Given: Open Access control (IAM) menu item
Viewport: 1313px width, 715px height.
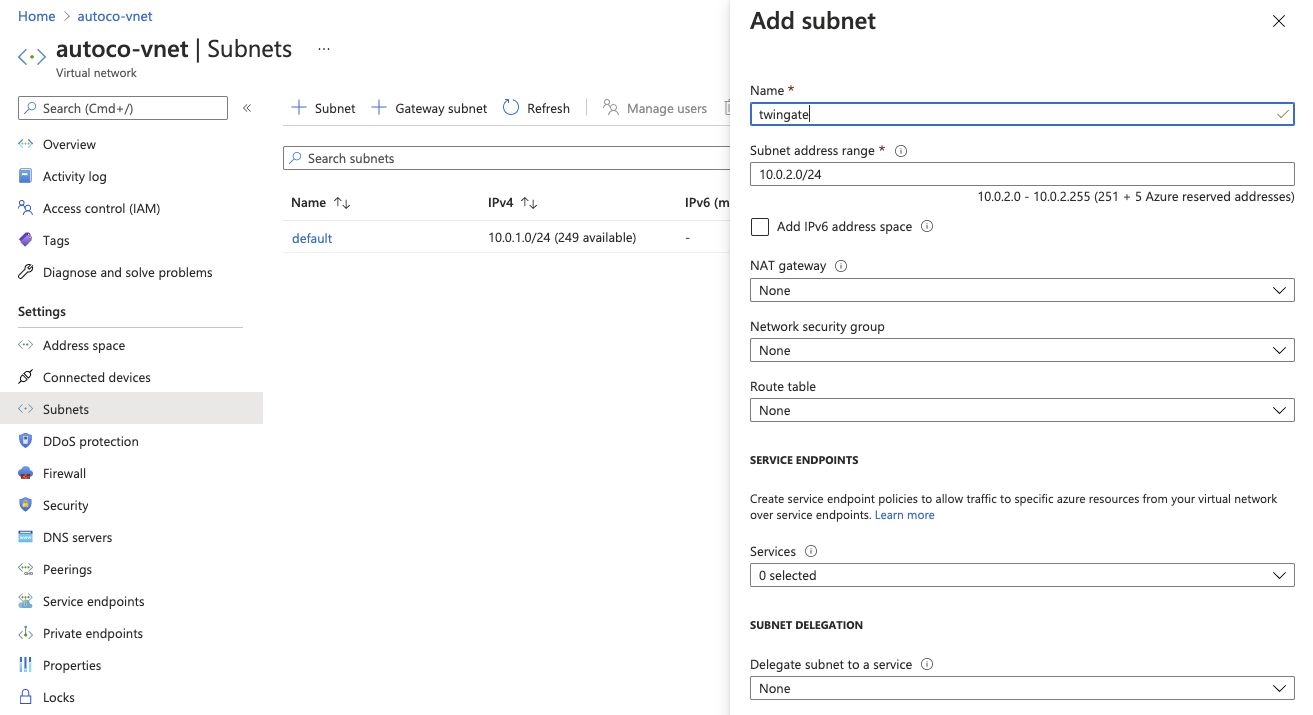Looking at the screenshot, I should [101, 208].
